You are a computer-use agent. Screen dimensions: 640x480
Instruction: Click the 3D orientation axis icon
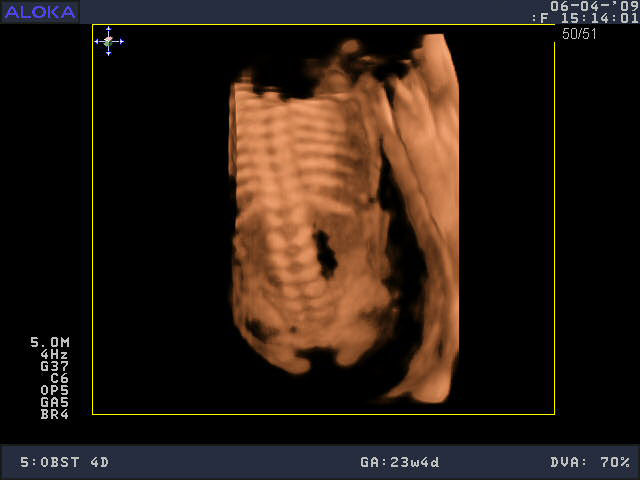109,41
